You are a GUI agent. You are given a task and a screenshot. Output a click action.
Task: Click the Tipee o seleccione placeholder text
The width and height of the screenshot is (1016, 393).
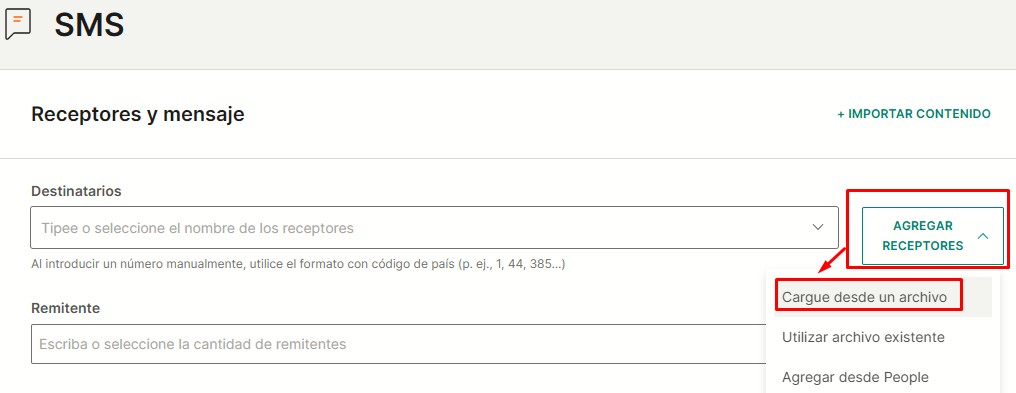[x=198, y=228]
